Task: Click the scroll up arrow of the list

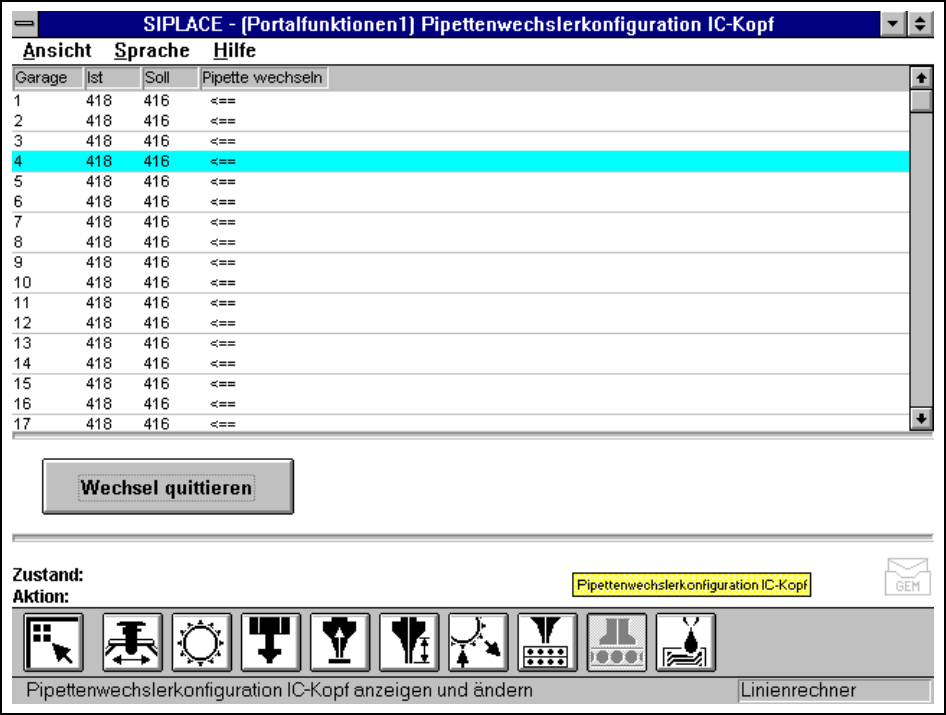Action: 920,77
